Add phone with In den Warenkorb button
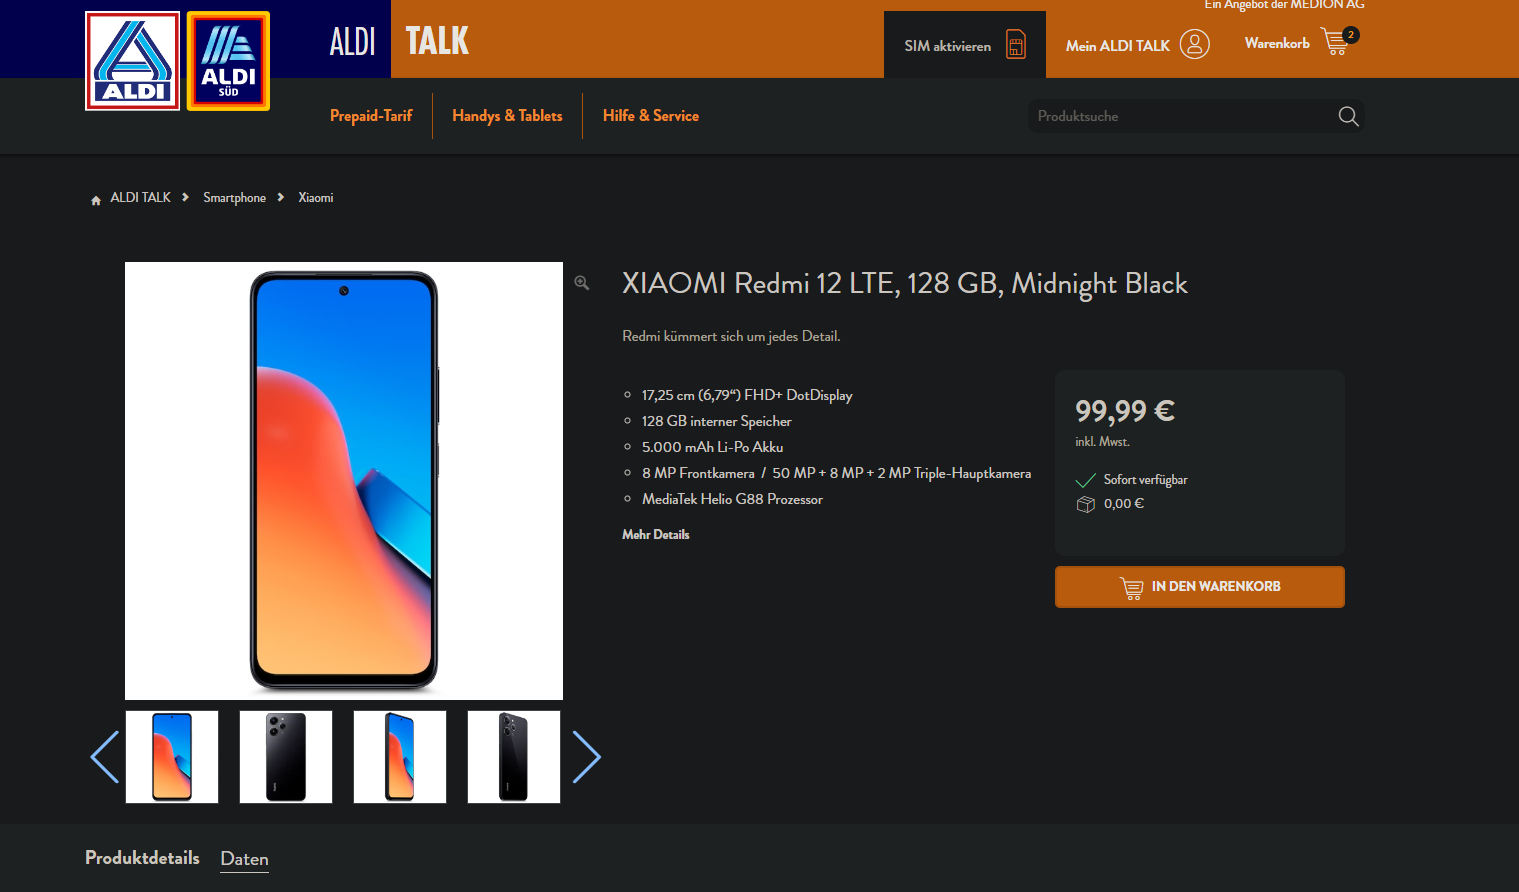Screen dimensions: 1519x892 click(x=1200, y=587)
